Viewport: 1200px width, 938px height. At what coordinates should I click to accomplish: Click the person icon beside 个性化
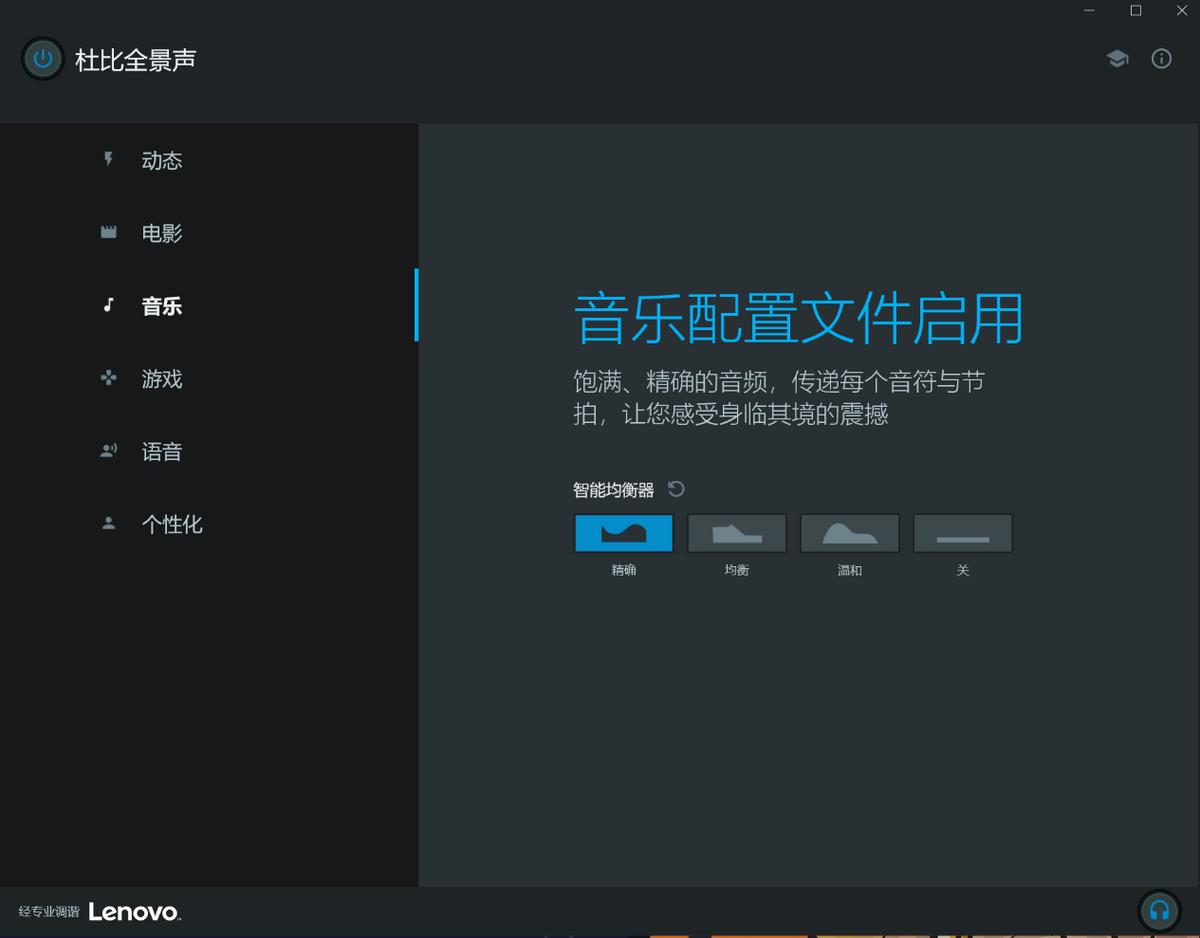pyautogui.click(x=109, y=523)
